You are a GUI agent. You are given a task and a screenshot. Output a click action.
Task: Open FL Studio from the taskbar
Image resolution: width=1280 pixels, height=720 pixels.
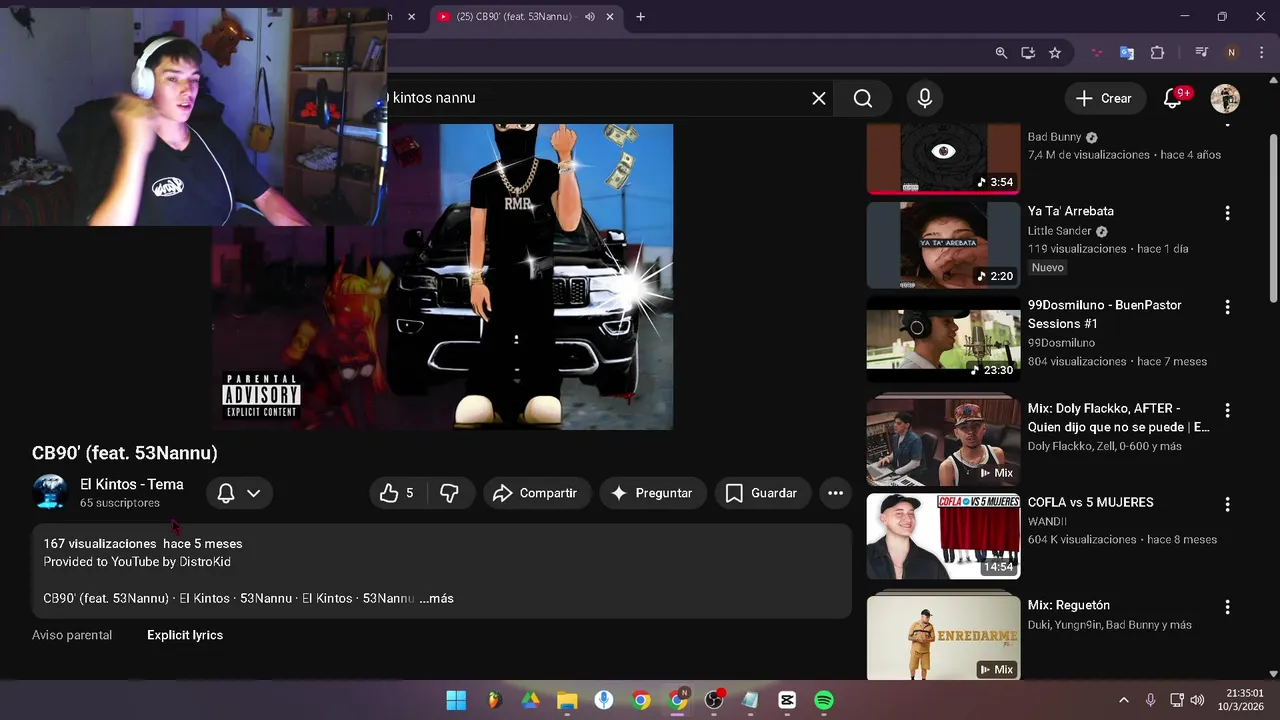click(x=493, y=700)
